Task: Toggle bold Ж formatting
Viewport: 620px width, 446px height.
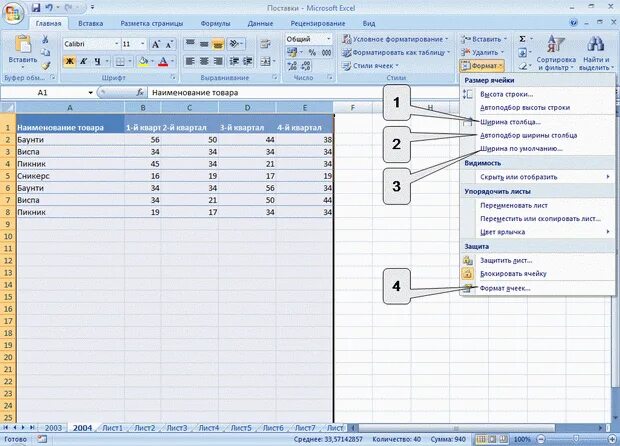Action: pos(69,61)
